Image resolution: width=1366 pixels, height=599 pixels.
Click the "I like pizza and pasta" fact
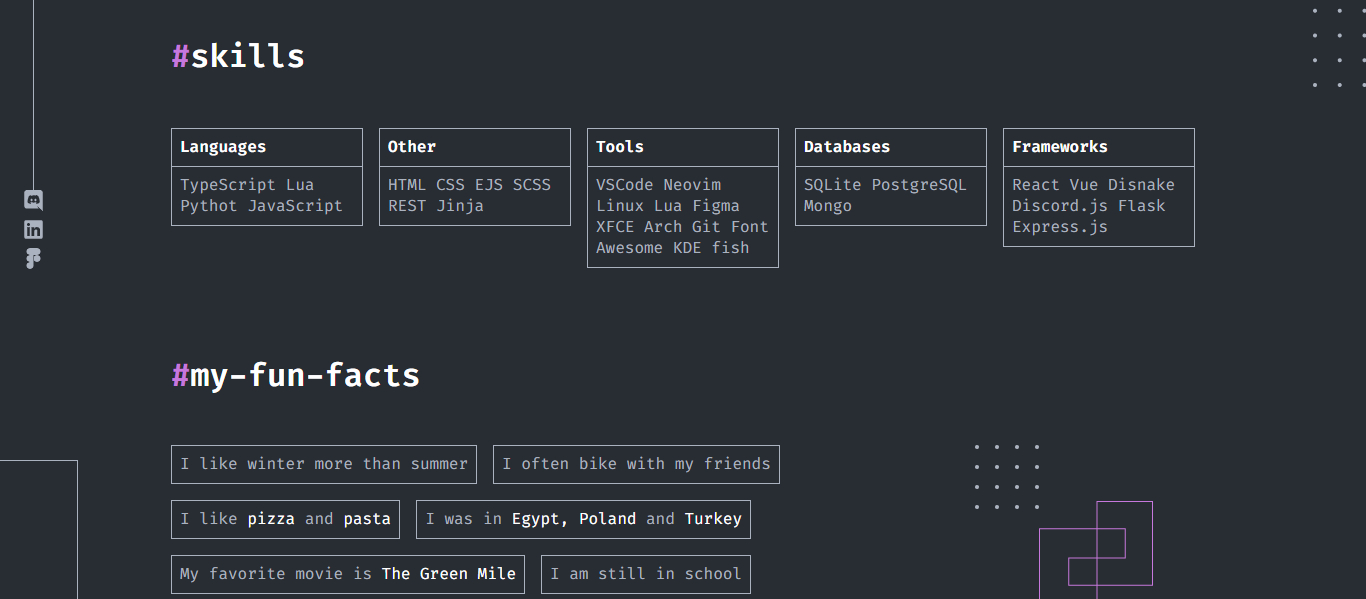(285, 519)
